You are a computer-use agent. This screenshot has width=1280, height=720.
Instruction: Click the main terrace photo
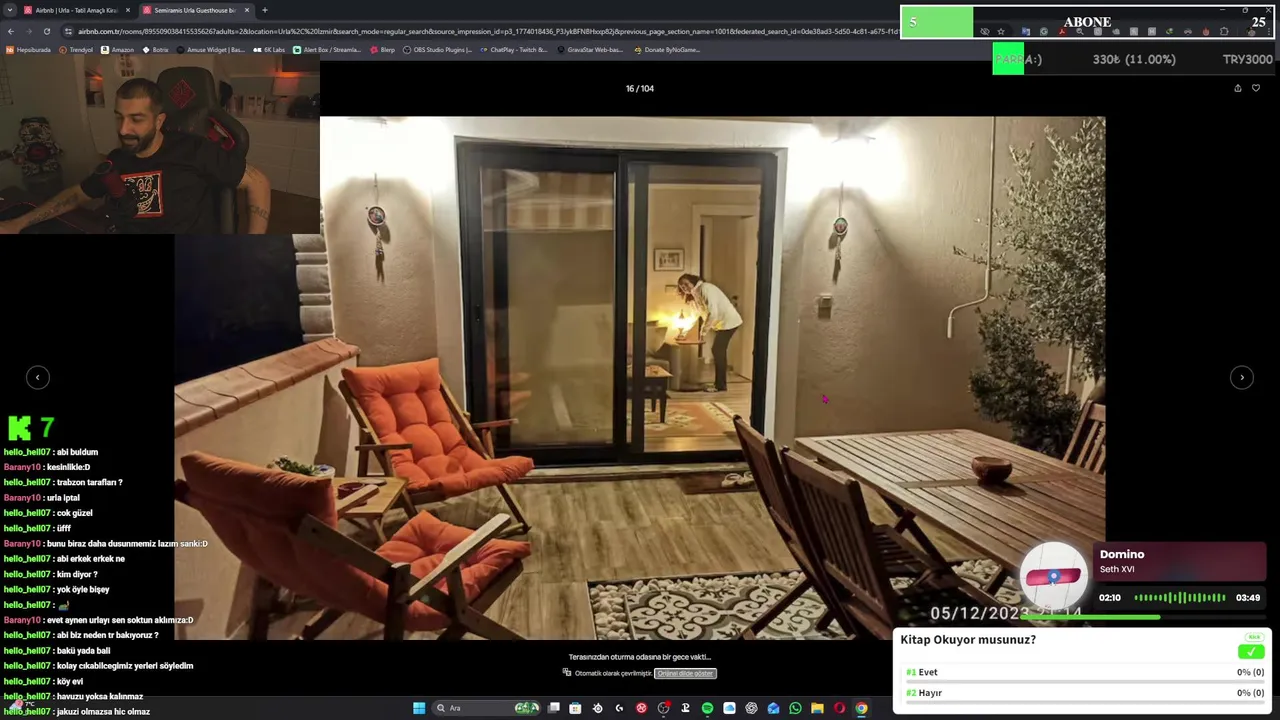640,378
